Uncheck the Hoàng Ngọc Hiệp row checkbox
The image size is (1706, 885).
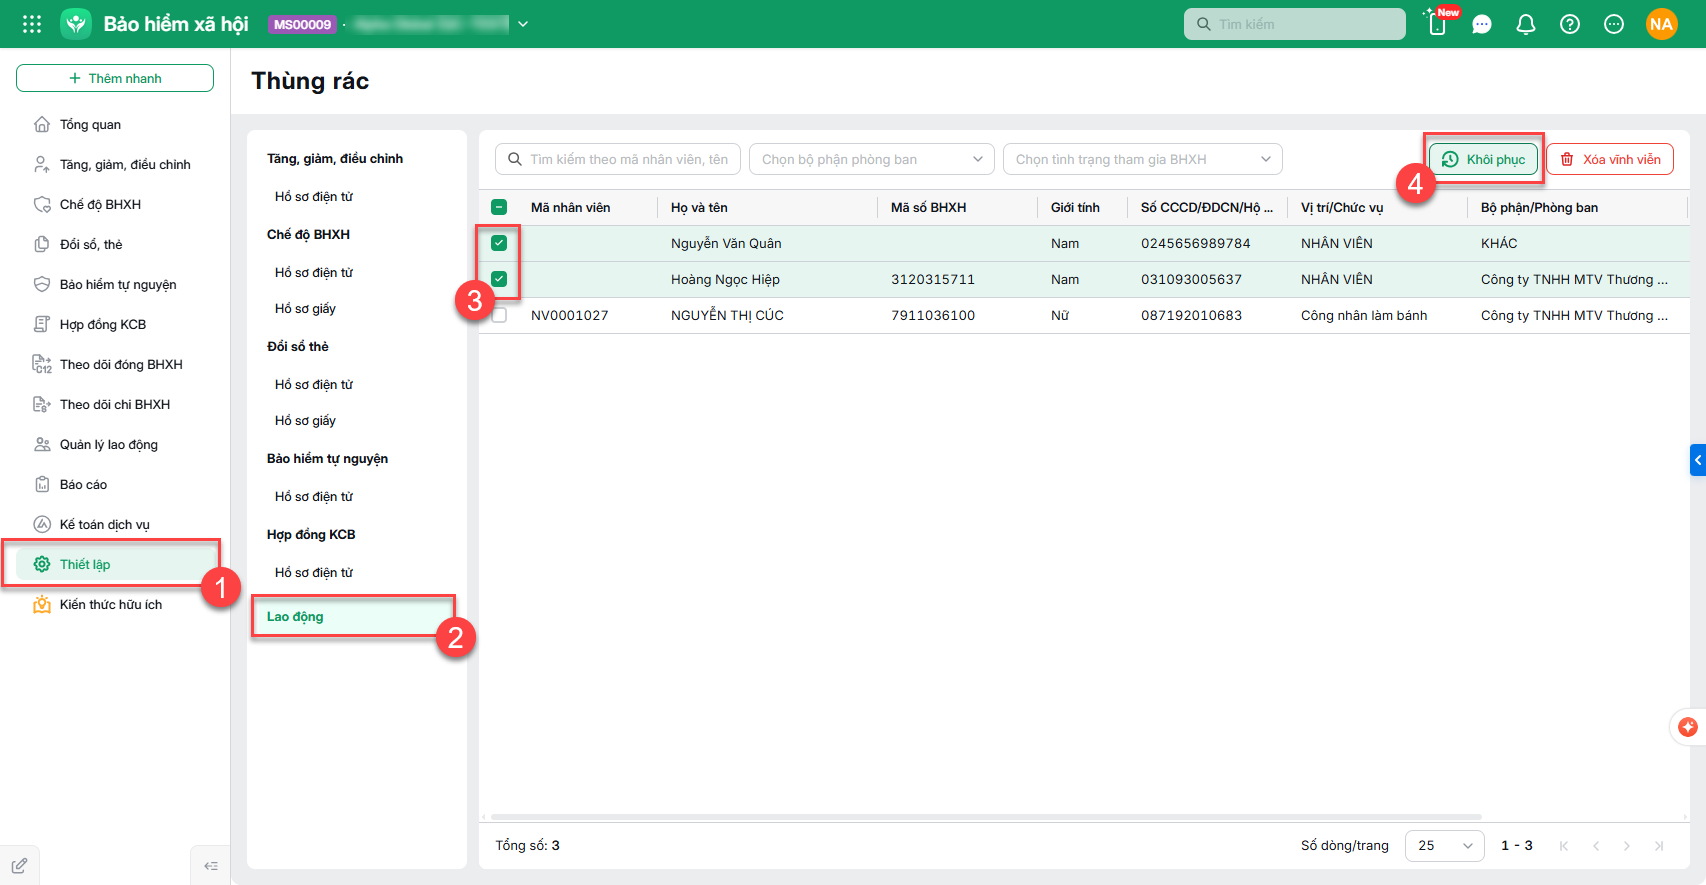499,279
